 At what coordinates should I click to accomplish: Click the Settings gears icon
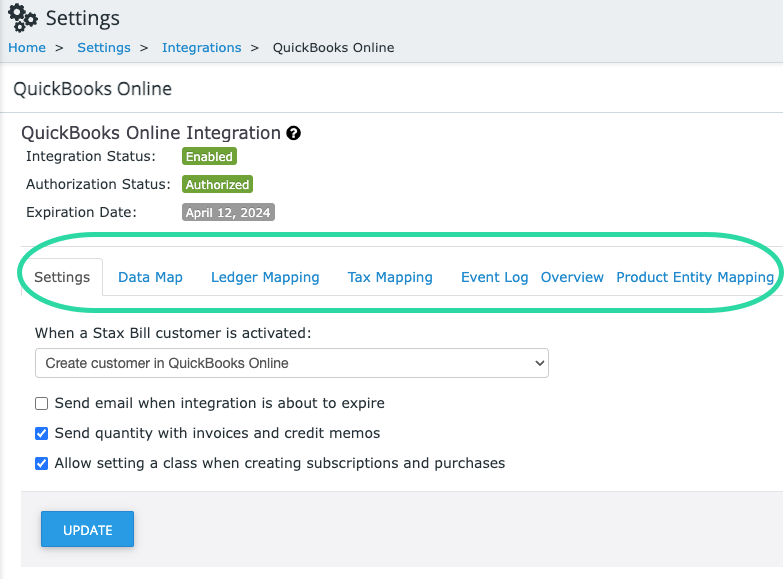coord(22,18)
